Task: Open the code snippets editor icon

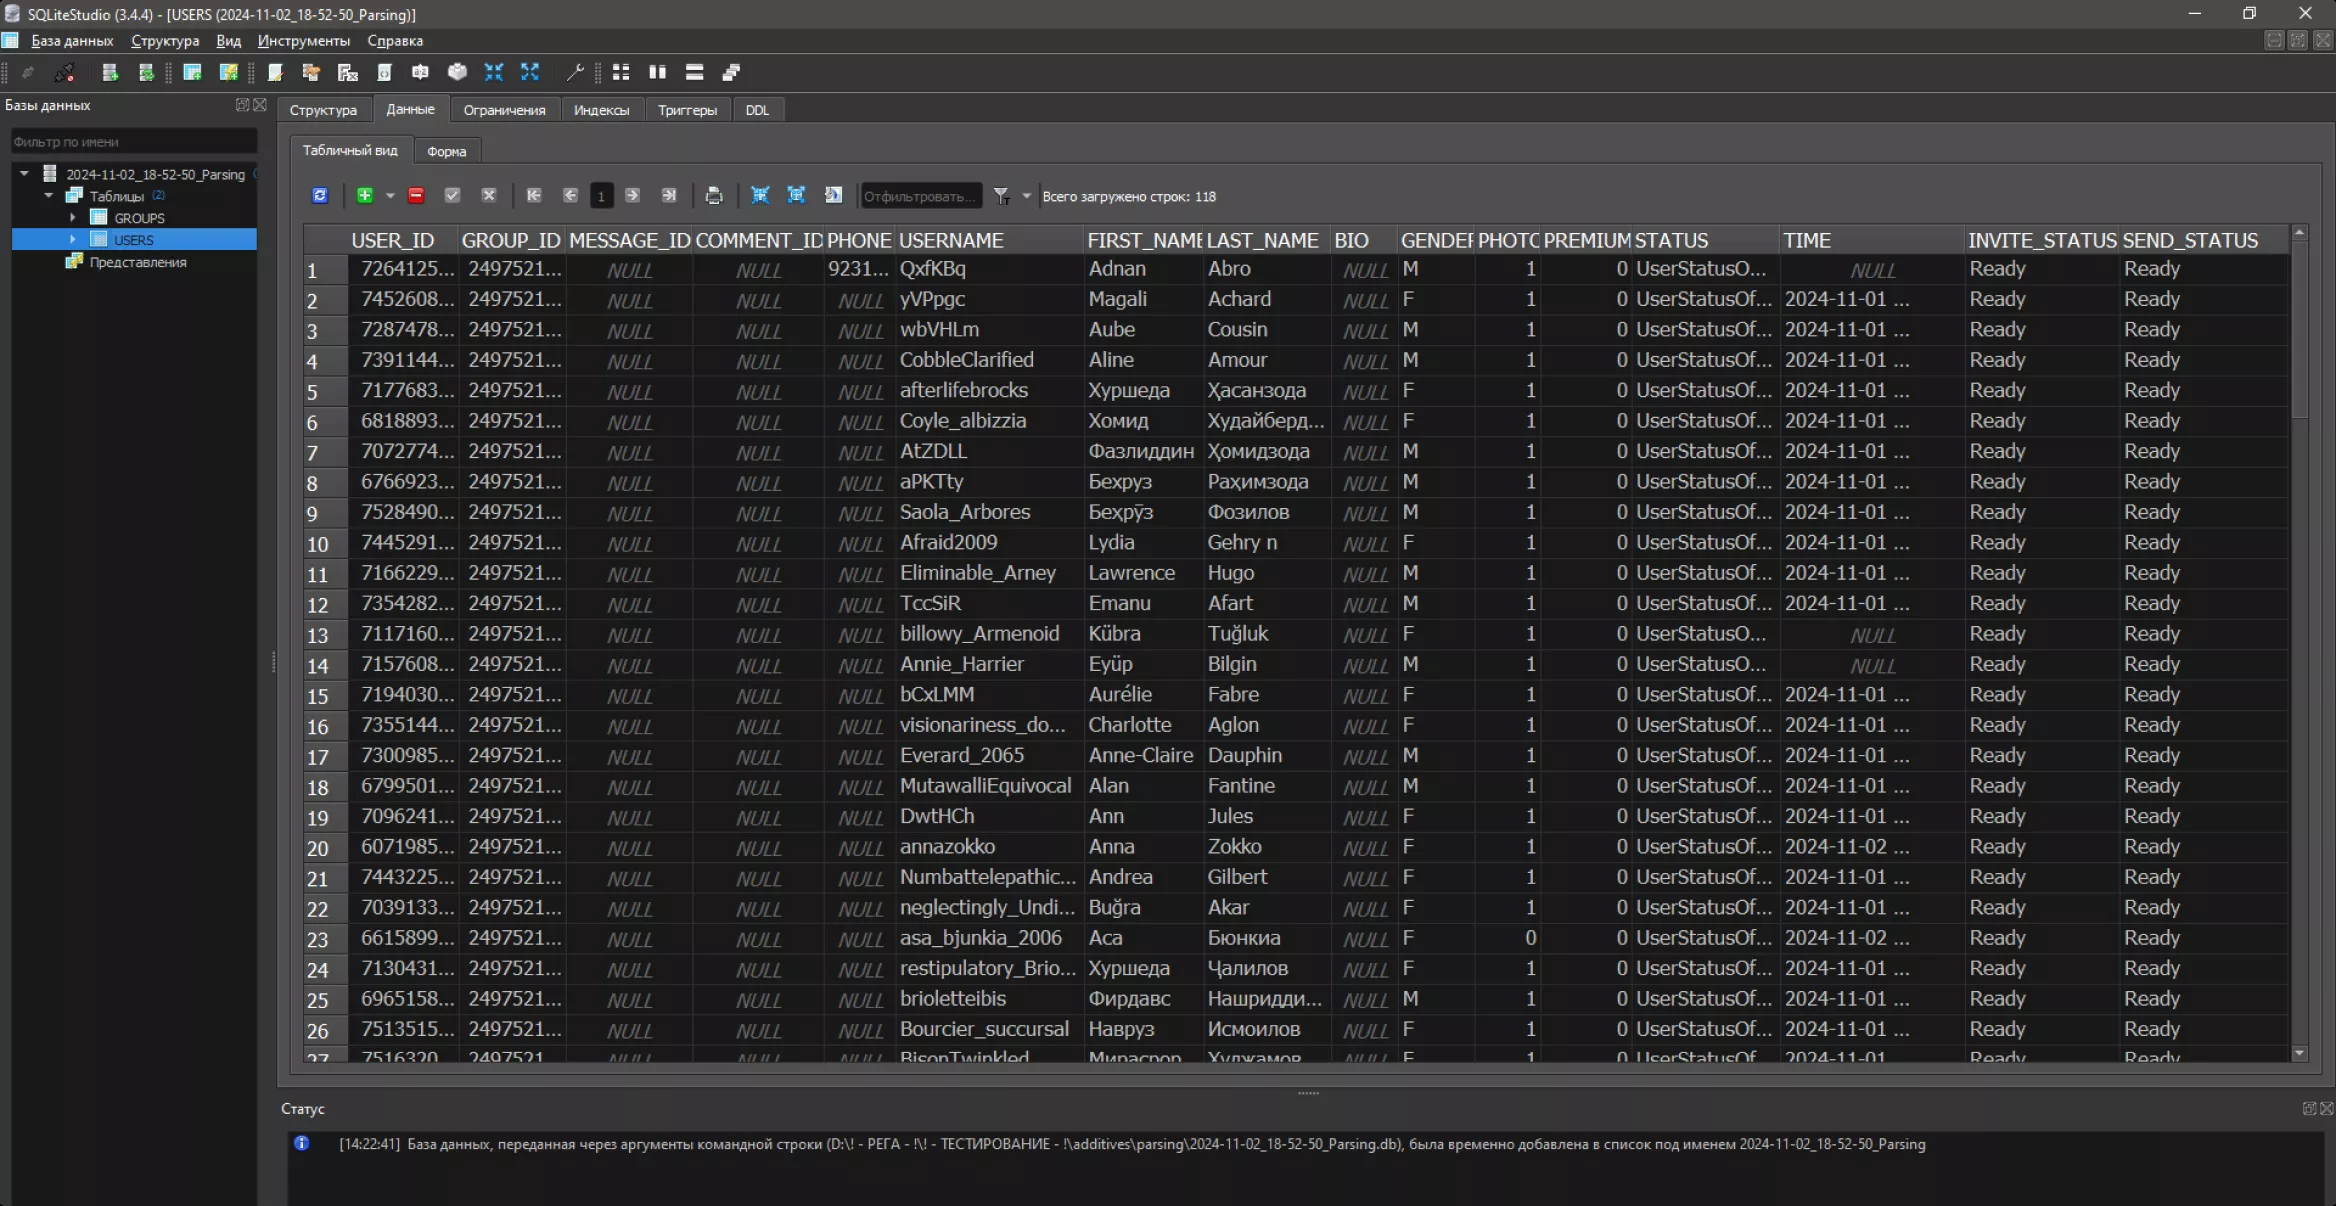Action: [384, 72]
